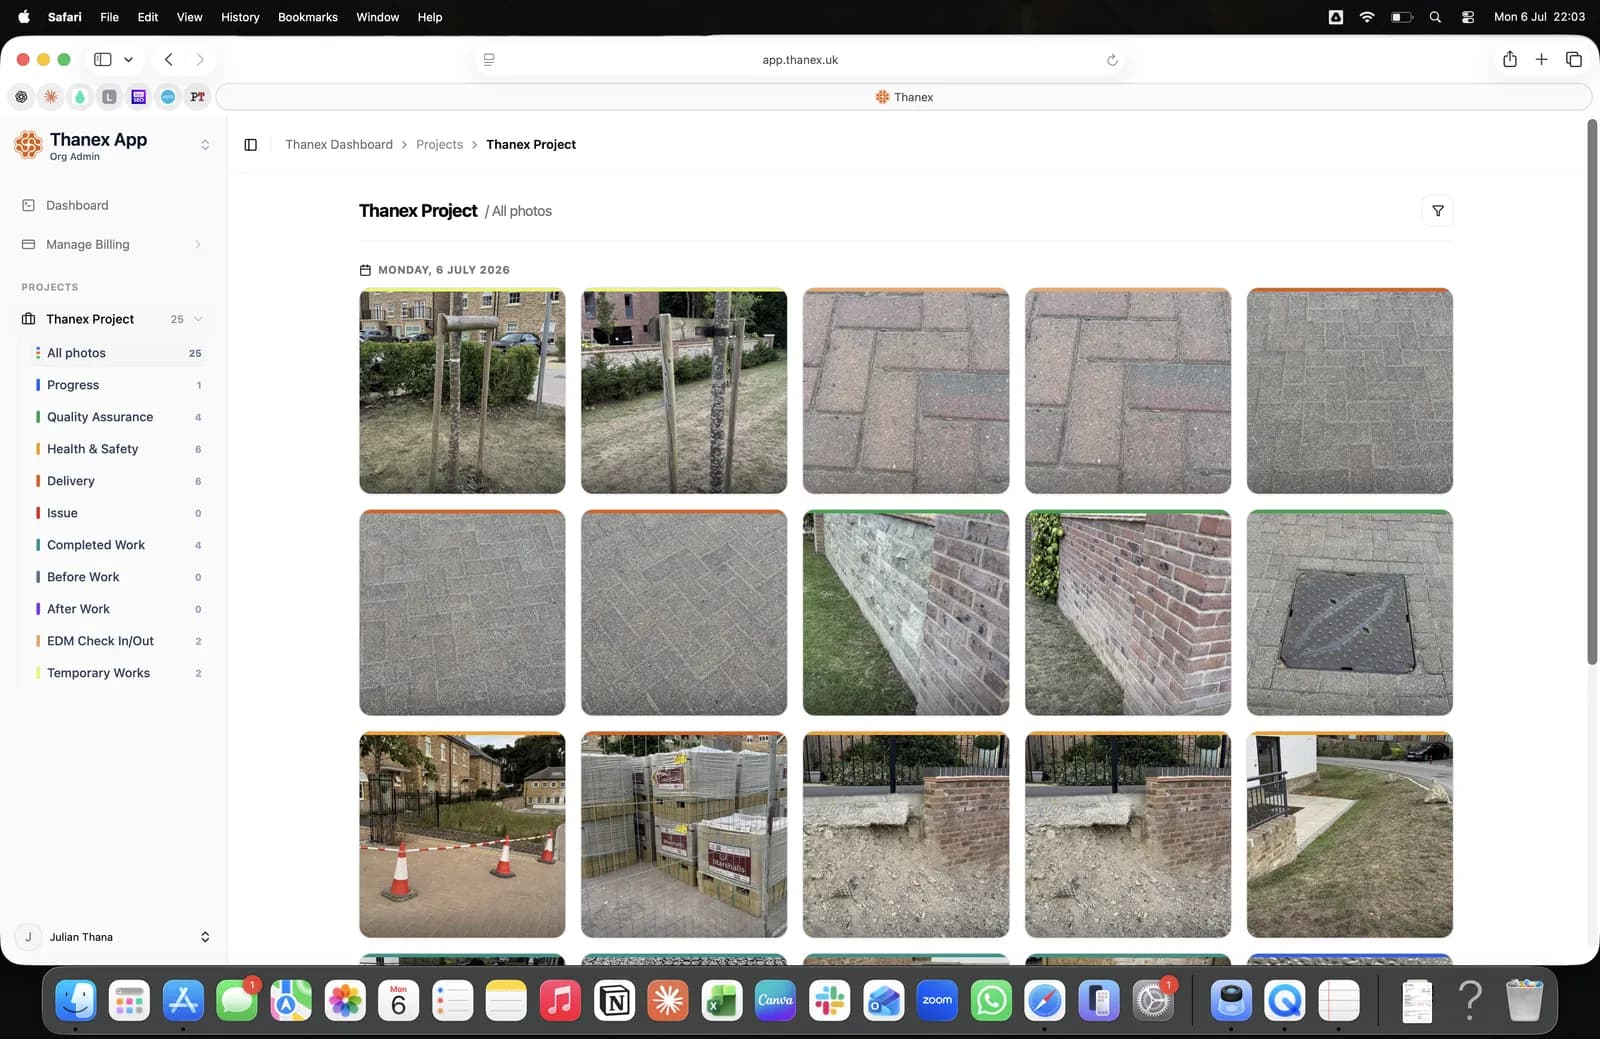Open the blue Xero pinned tab

point(168,97)
